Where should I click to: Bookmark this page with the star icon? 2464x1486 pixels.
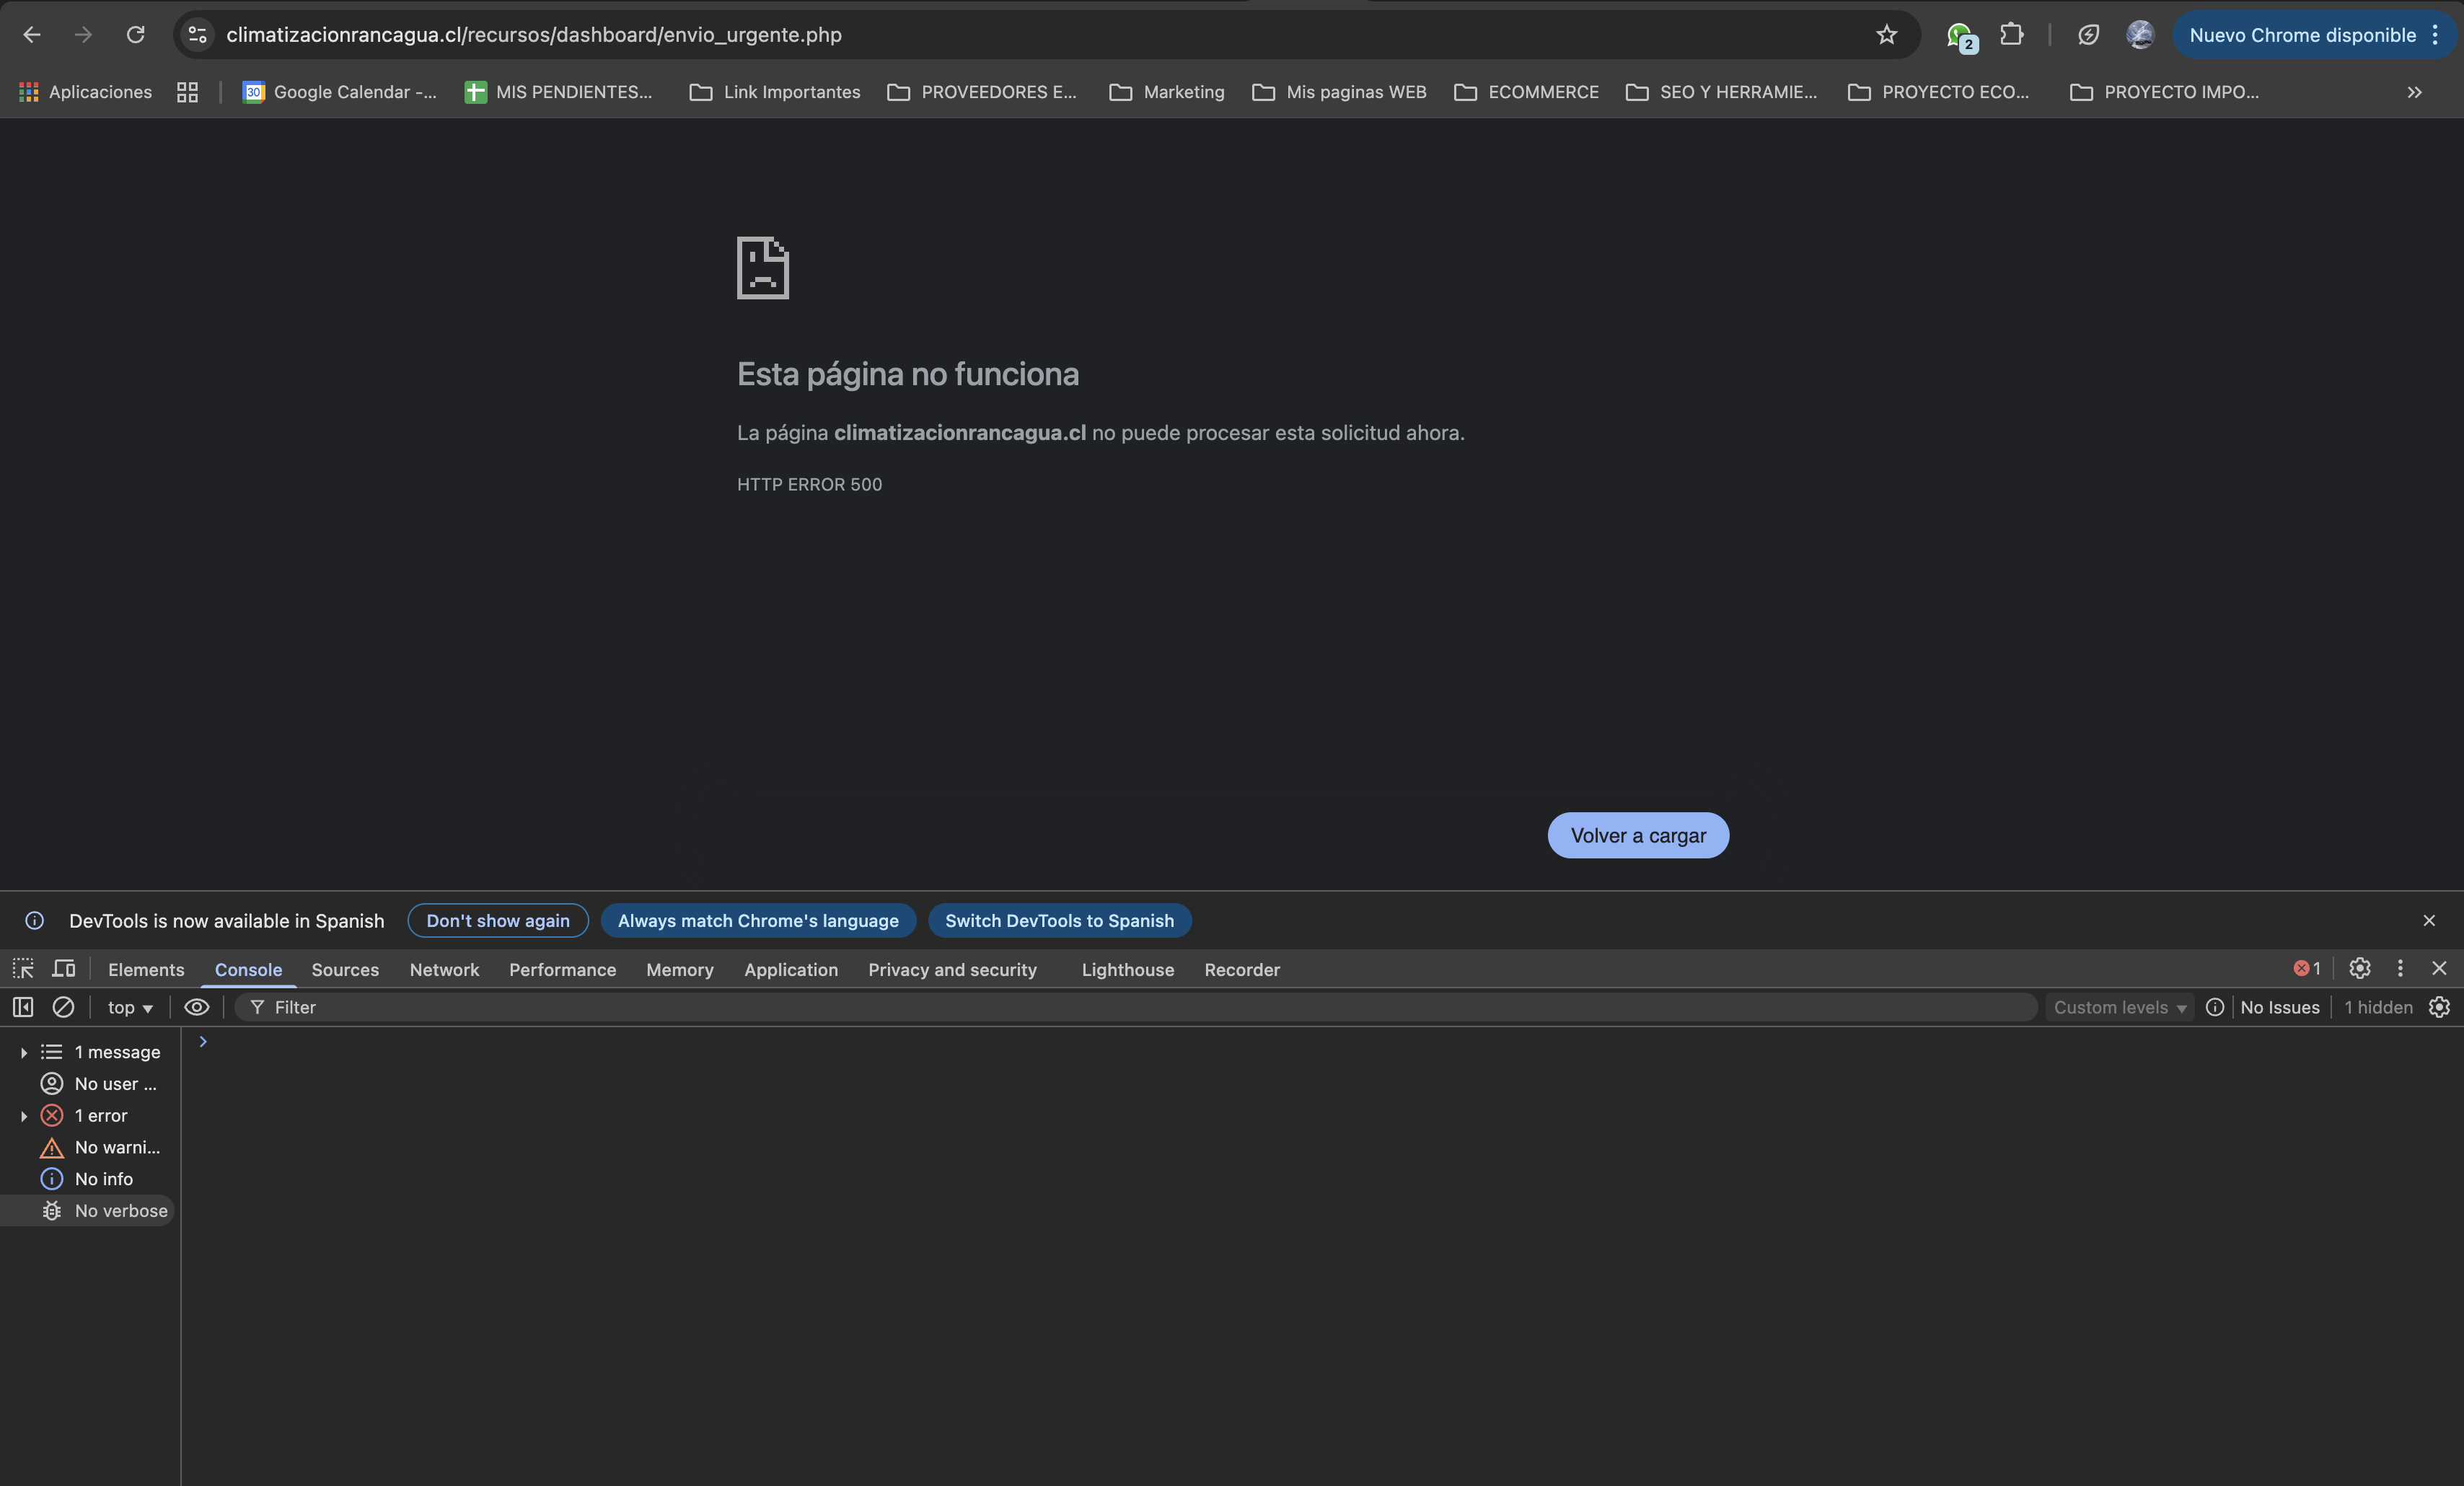(1886, 35)
